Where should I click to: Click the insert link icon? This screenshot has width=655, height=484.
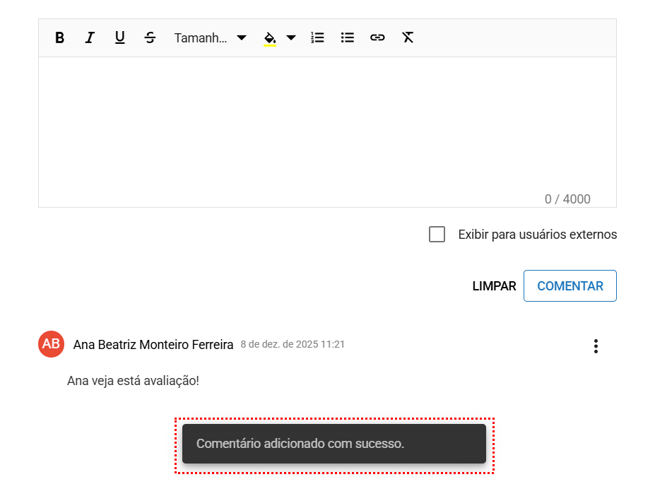point(377,38)
